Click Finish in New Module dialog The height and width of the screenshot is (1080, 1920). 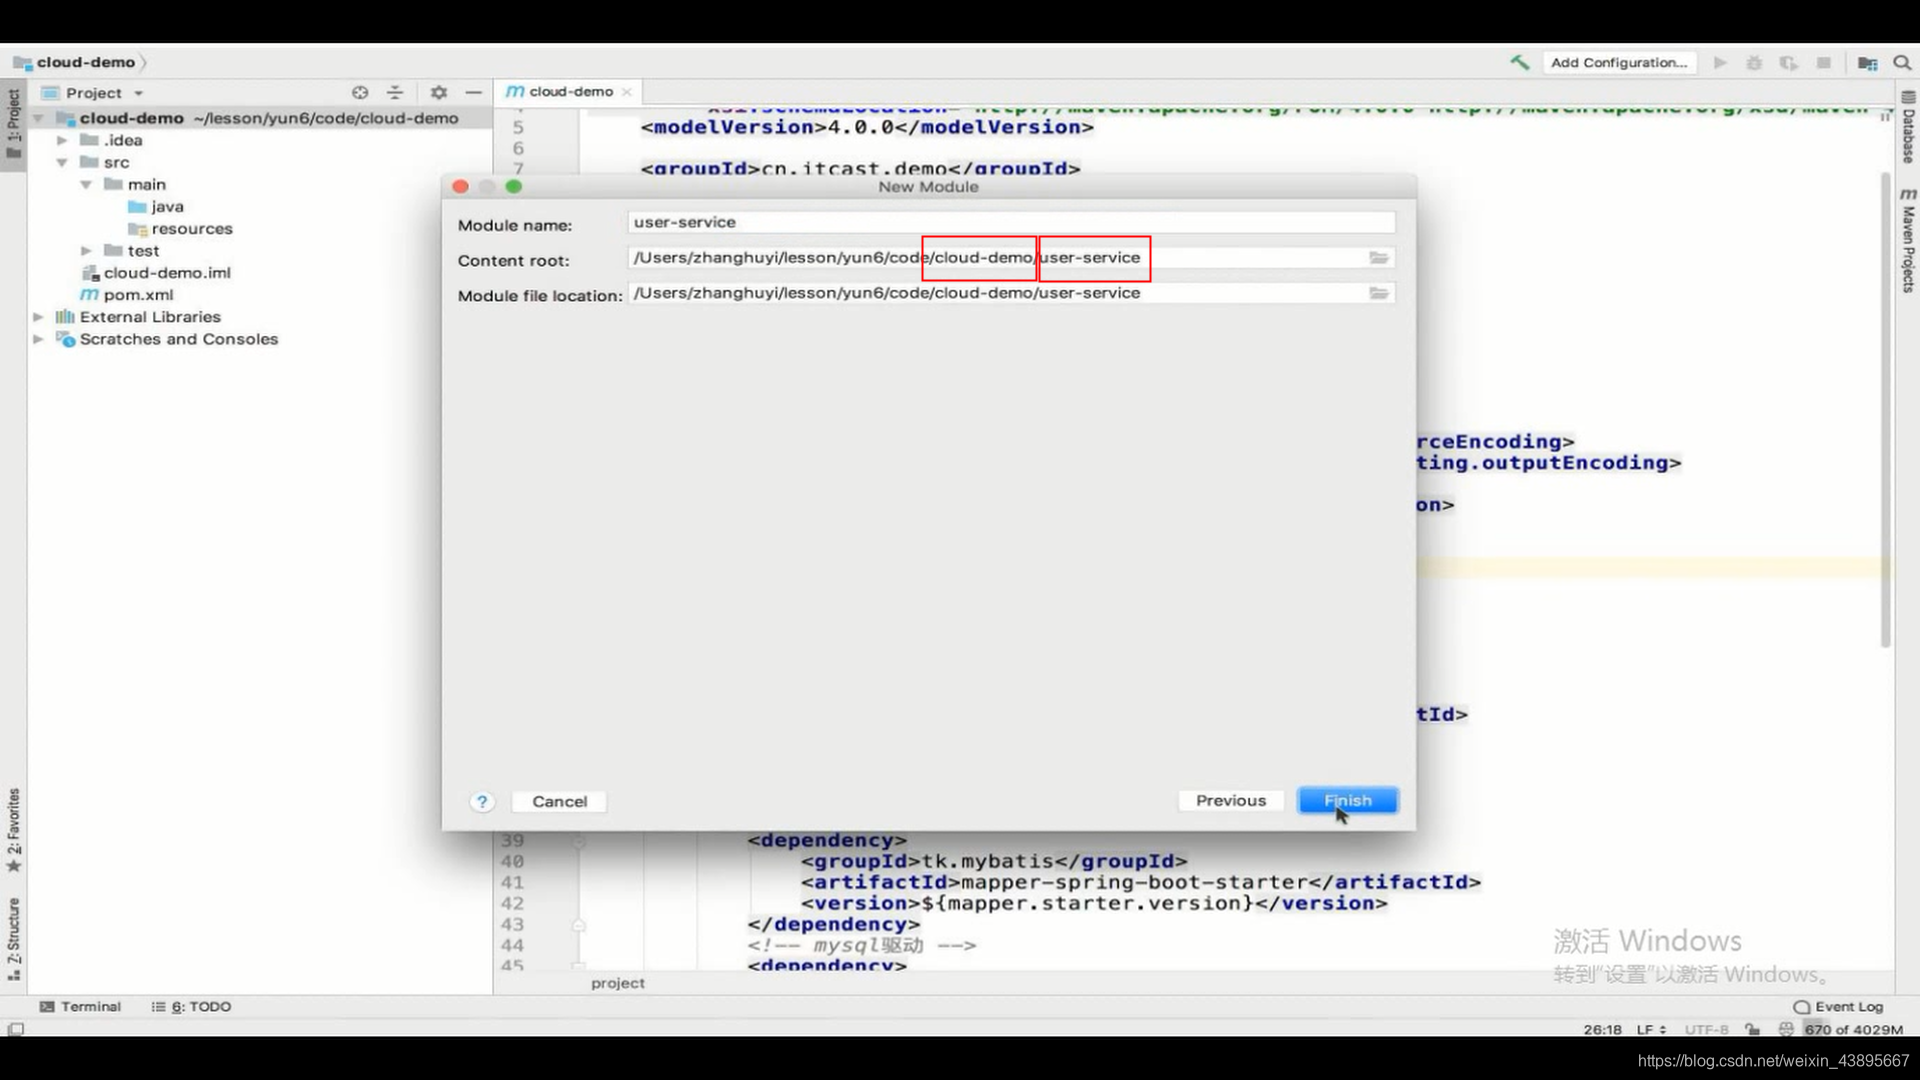pyautogui.click(x=1347, y=800)
